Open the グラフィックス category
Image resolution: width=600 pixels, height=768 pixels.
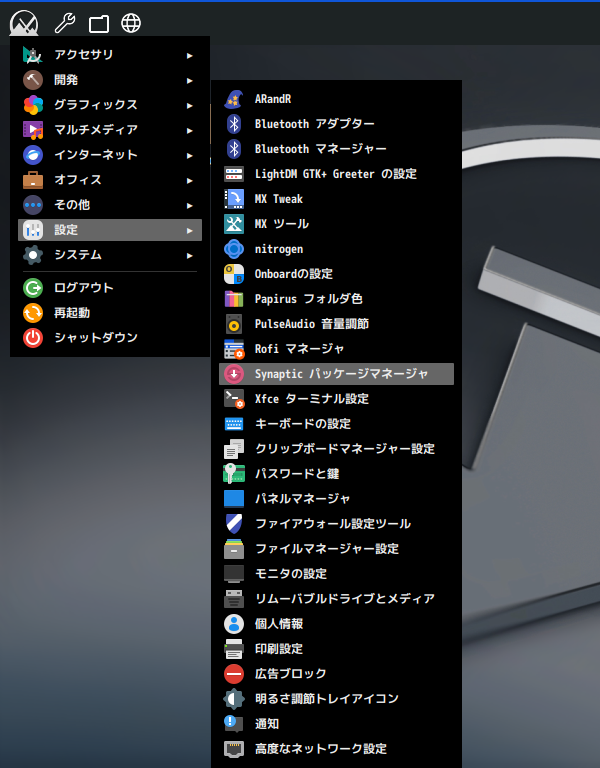[x=110, y=105]
